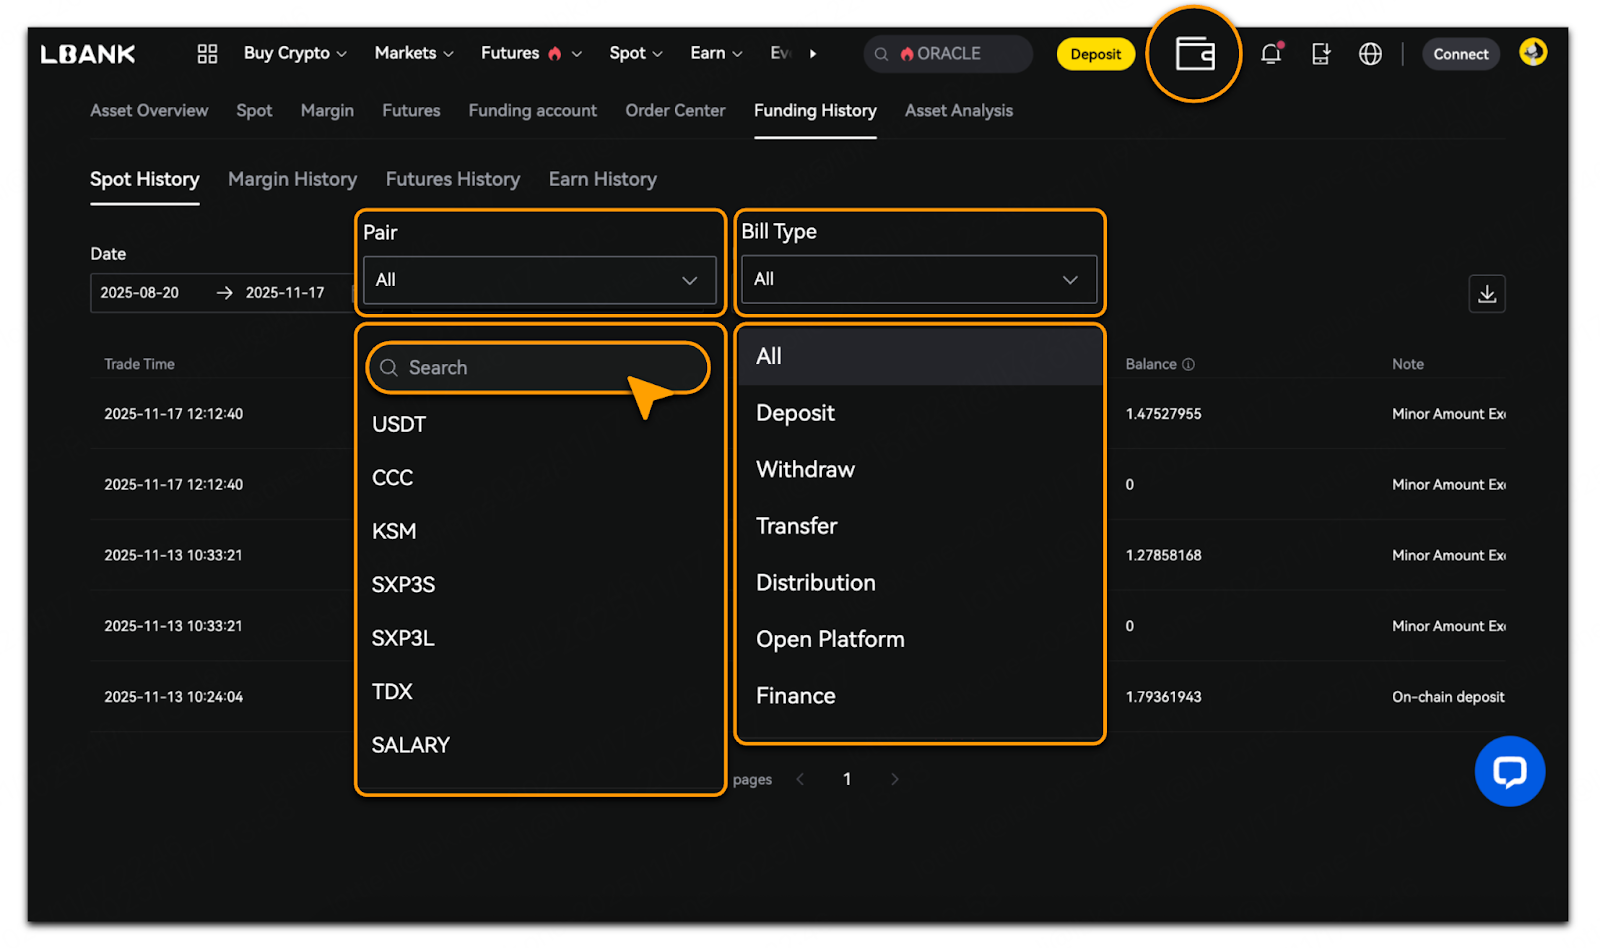Download the funding history export
The image size is (1600, 949).
(x=1486, y=294)
